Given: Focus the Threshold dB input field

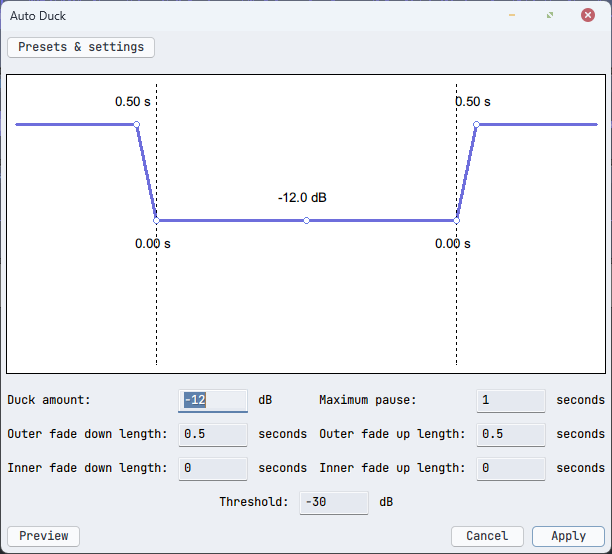Looking at the screenshot, I should (334, 502).
